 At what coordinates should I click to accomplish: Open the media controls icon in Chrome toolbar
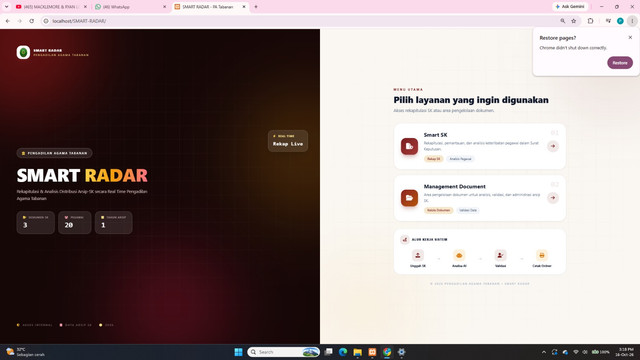pyautogui.click(x=608, y=21)
